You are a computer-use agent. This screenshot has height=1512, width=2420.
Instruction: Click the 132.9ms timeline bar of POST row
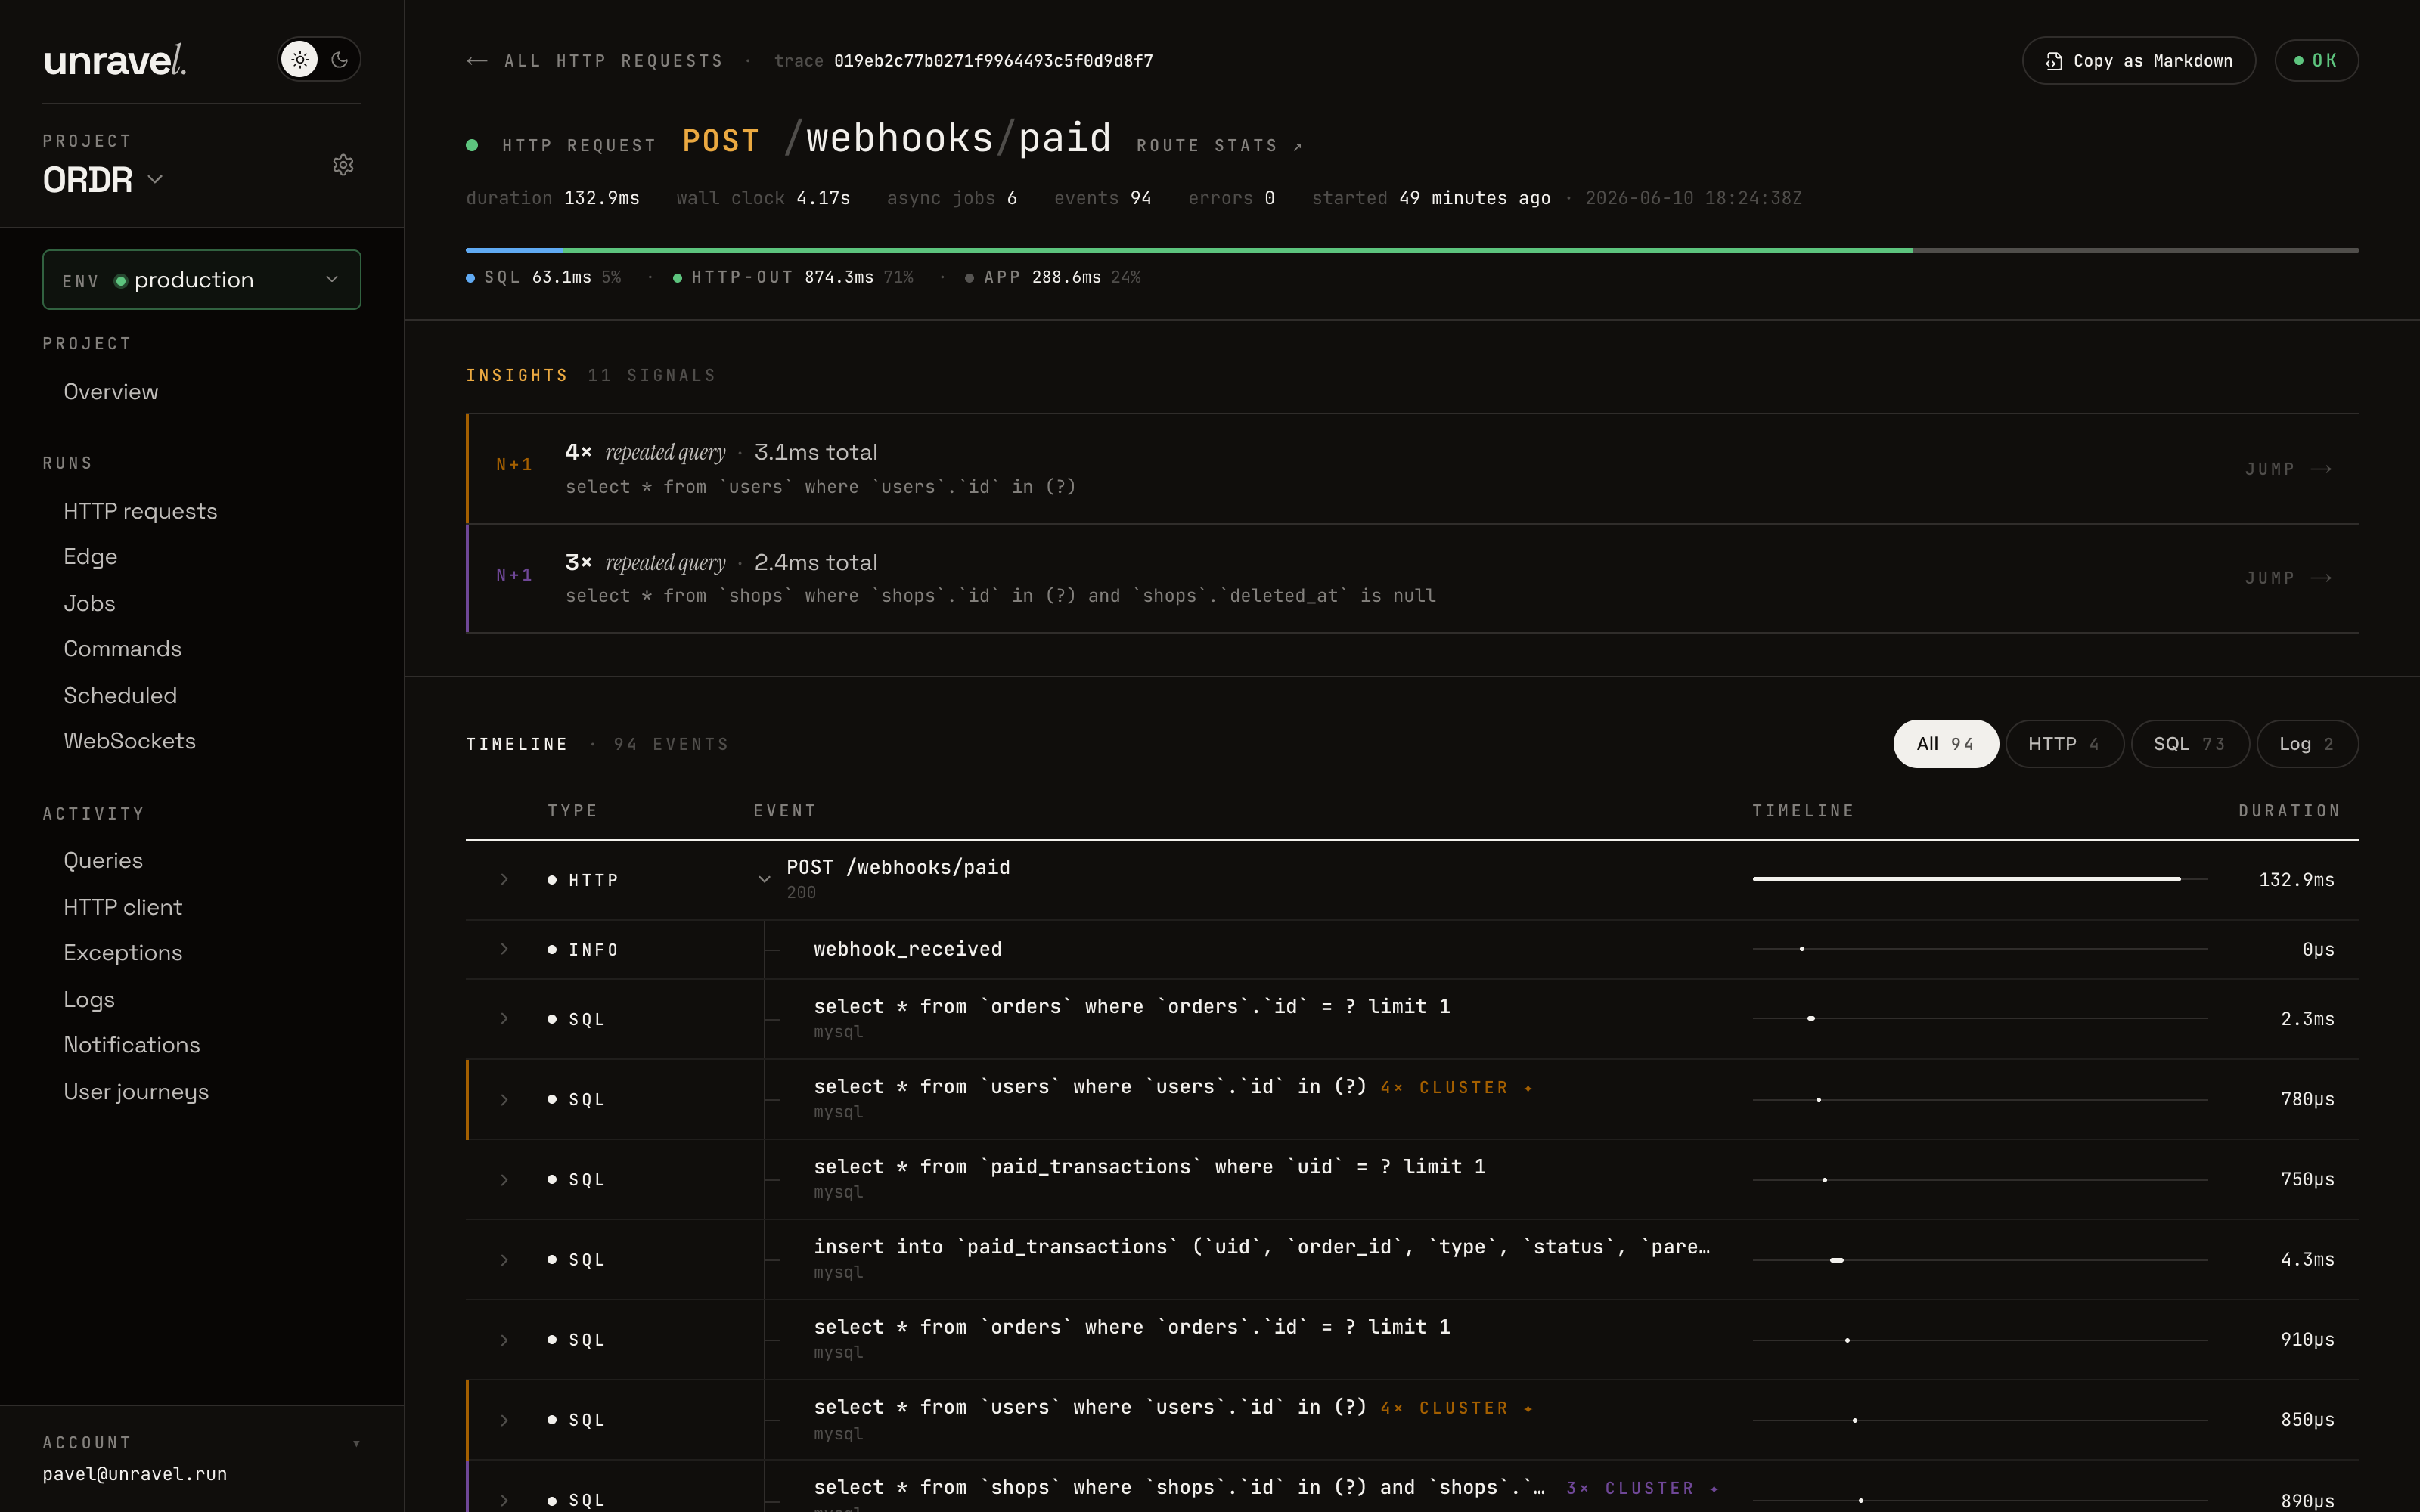coord(1966,879)
